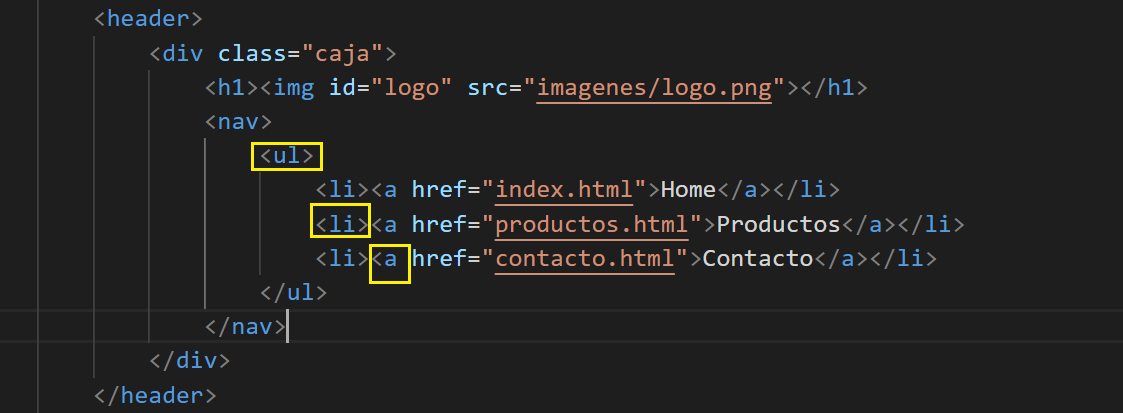Click the highlighted opening ul tag

(x=287, y=156)
